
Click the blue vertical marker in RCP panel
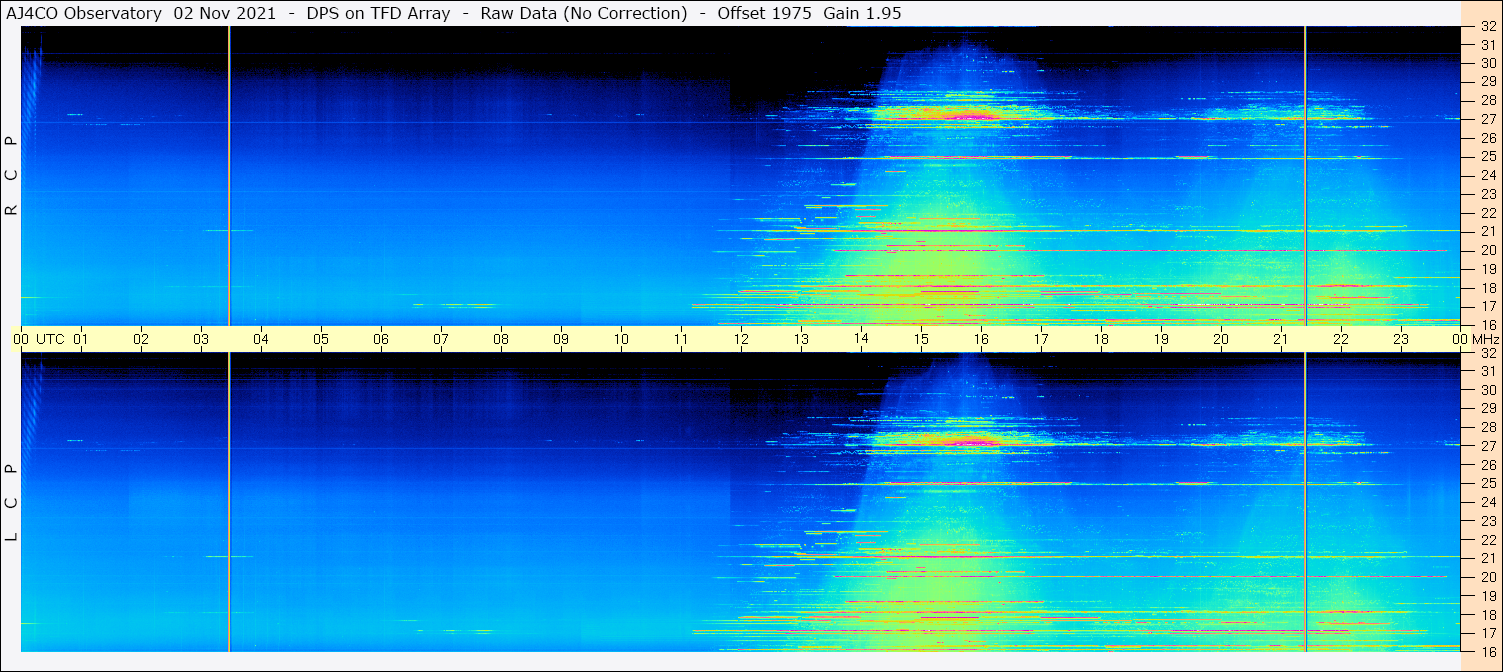(1306, 175)
